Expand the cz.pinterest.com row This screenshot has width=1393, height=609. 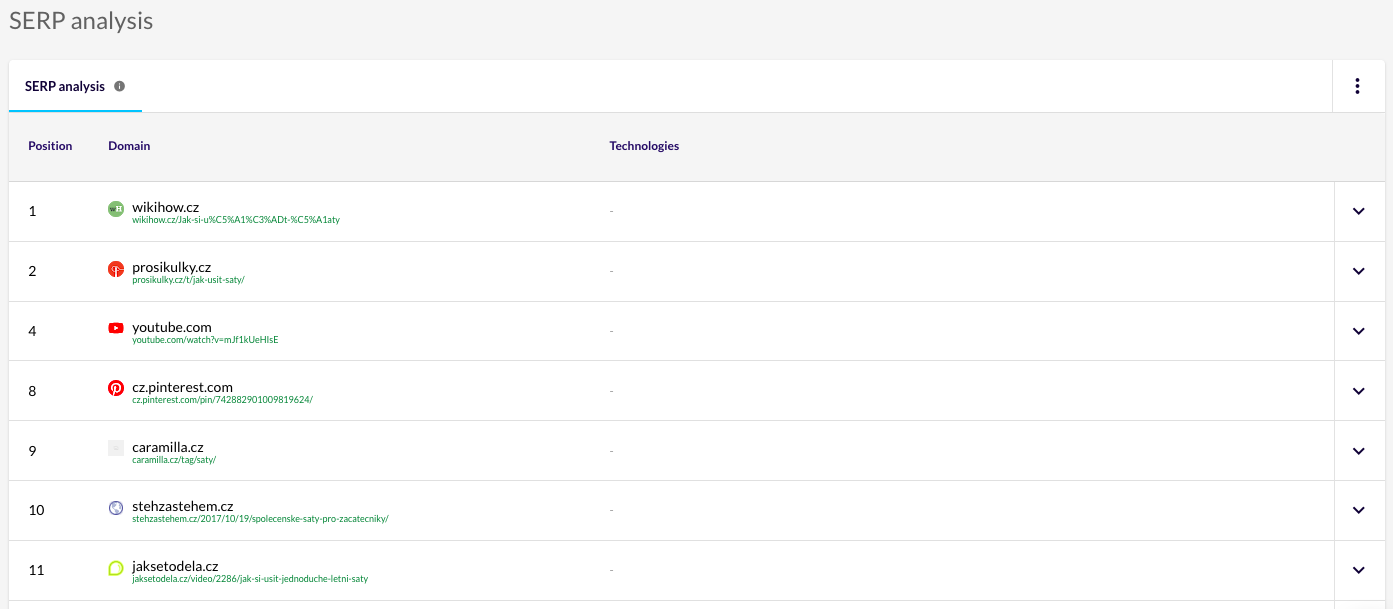pyautogui.click(x=1359, y=391)
